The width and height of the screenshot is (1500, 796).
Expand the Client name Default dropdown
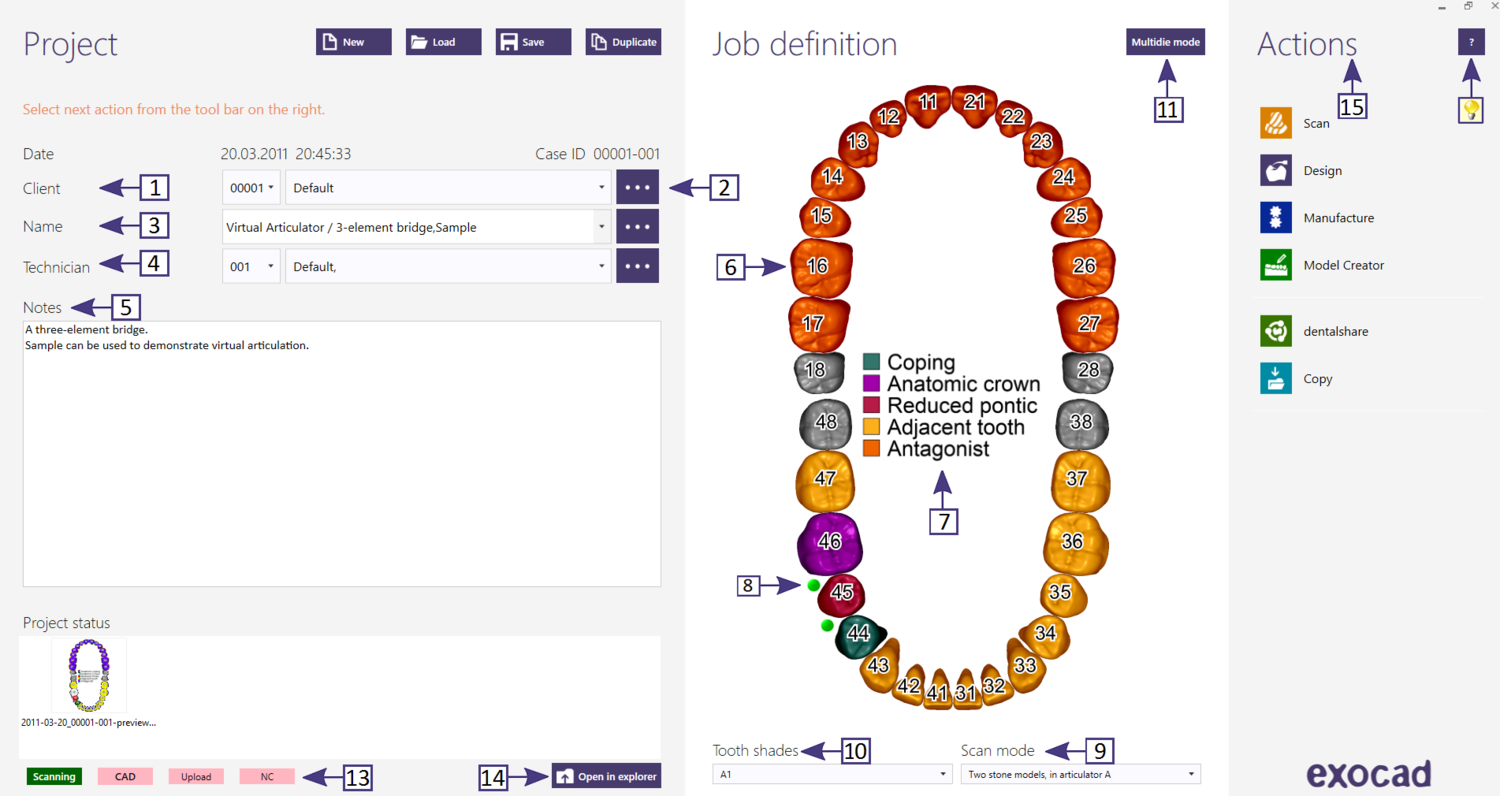point(448,188)
